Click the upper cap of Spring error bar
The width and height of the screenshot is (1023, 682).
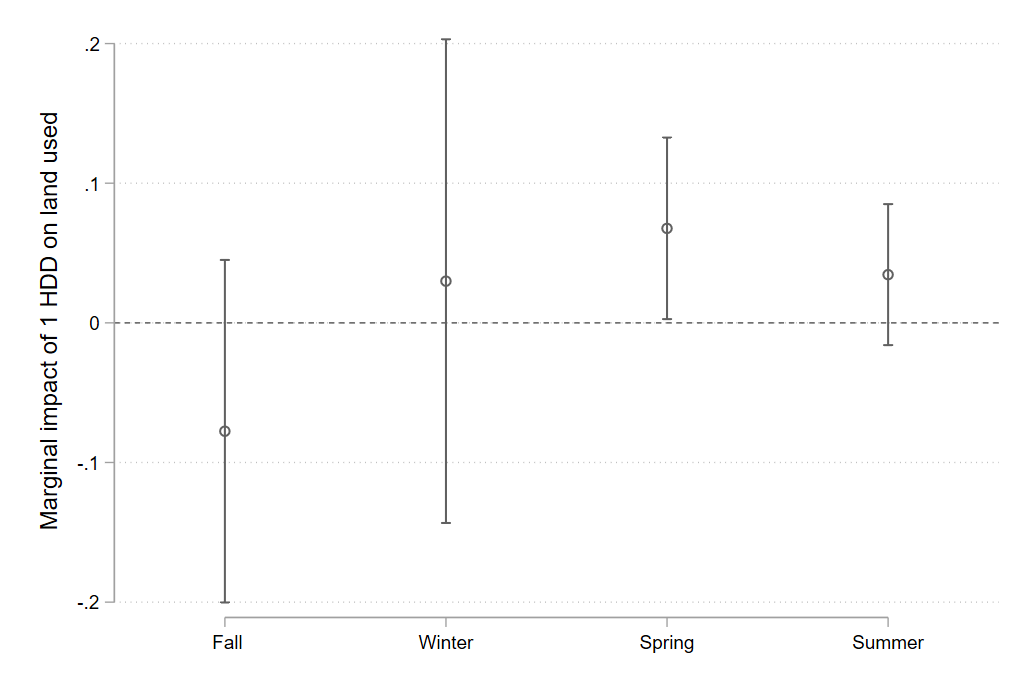(x=667, y=137)
